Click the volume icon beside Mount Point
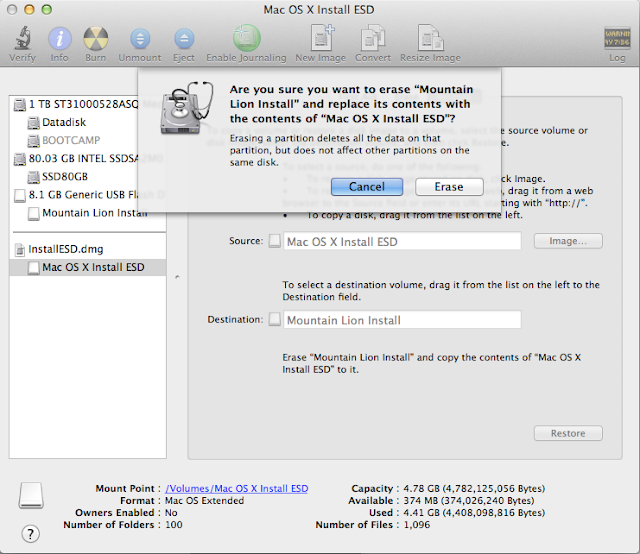 pos(31,495)
